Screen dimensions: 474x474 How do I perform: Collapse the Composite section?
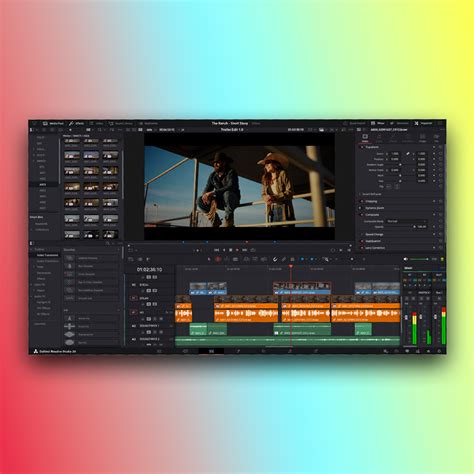372,215
